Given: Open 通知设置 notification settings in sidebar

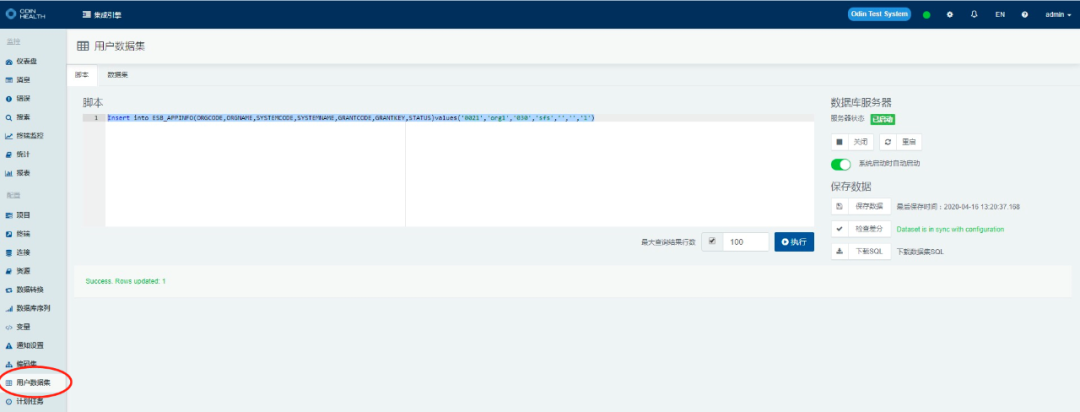Looking at the screenshot, I should click(29, 345).
